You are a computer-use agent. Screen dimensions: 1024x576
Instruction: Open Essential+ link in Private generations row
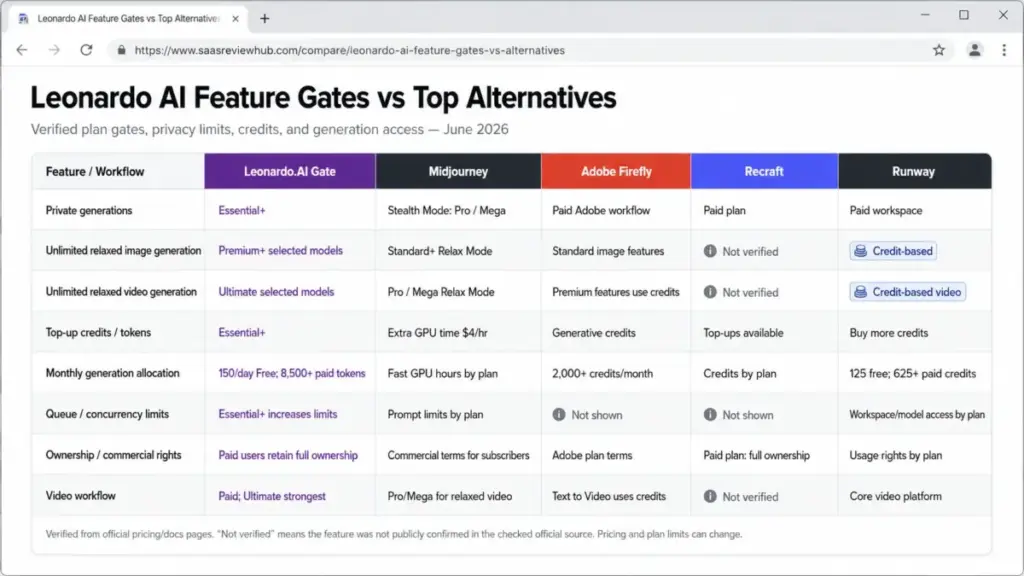click(242, 210)
